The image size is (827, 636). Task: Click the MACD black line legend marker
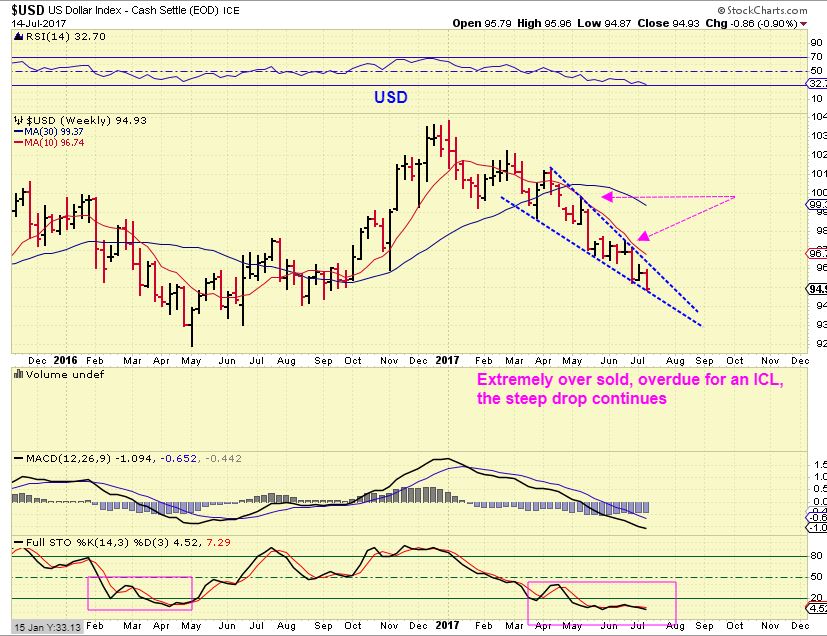click(x=18, y=459)
